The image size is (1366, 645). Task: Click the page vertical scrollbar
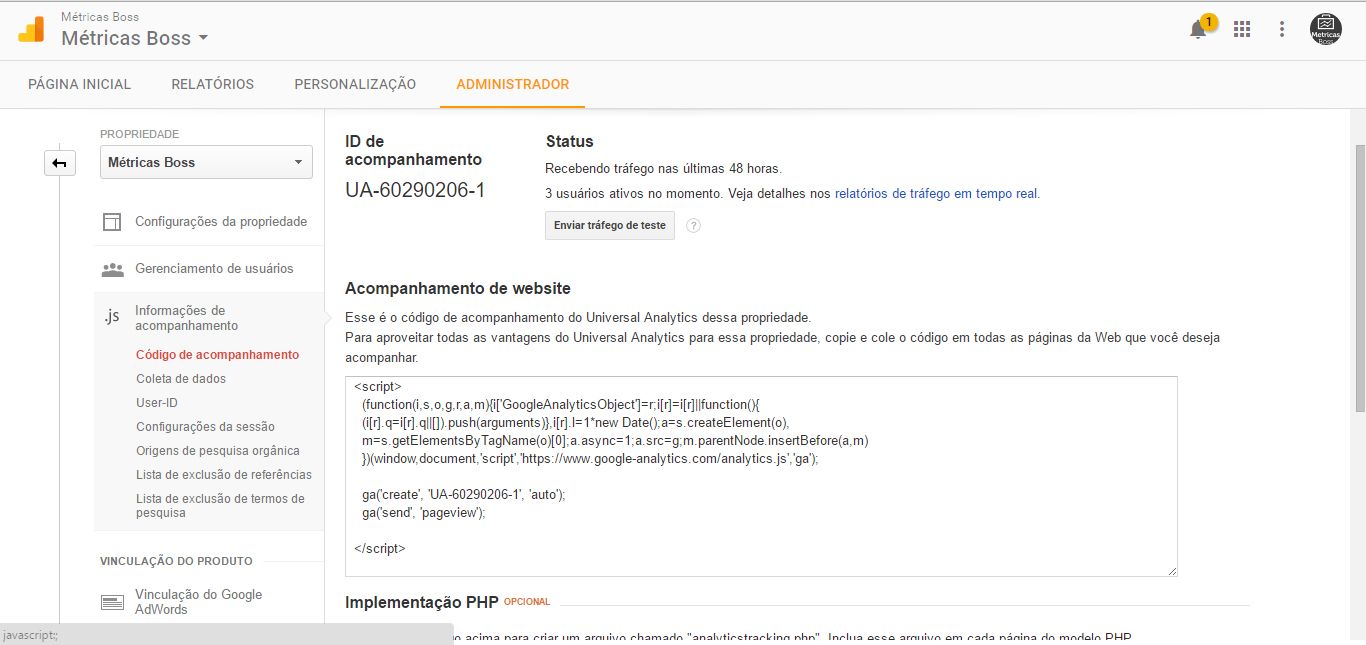point(1358,280)
